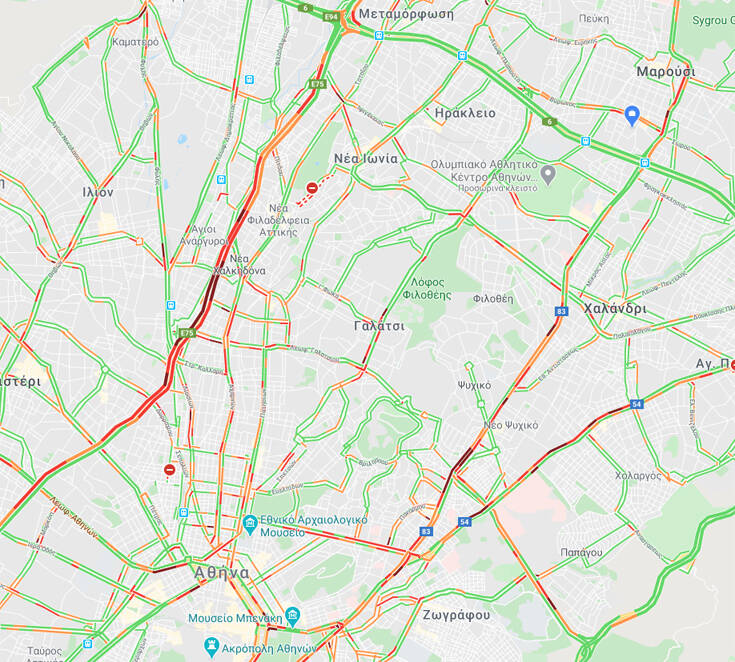Select the E75 shield near Νέα Χαλκηδόνα
This screenshot has height=662, width=735.
[187, 333]
